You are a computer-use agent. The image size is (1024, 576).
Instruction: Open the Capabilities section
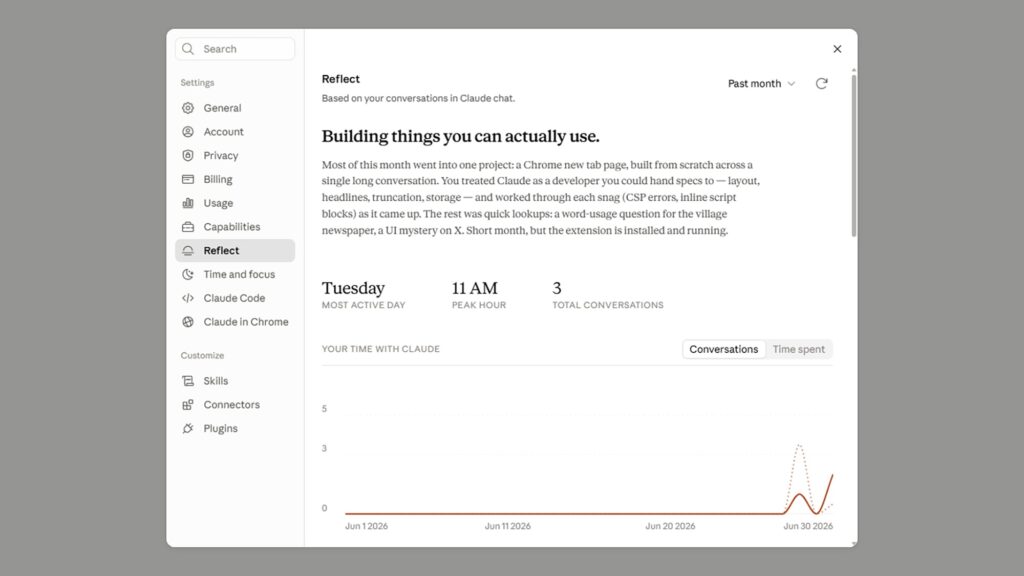(235, 227)
